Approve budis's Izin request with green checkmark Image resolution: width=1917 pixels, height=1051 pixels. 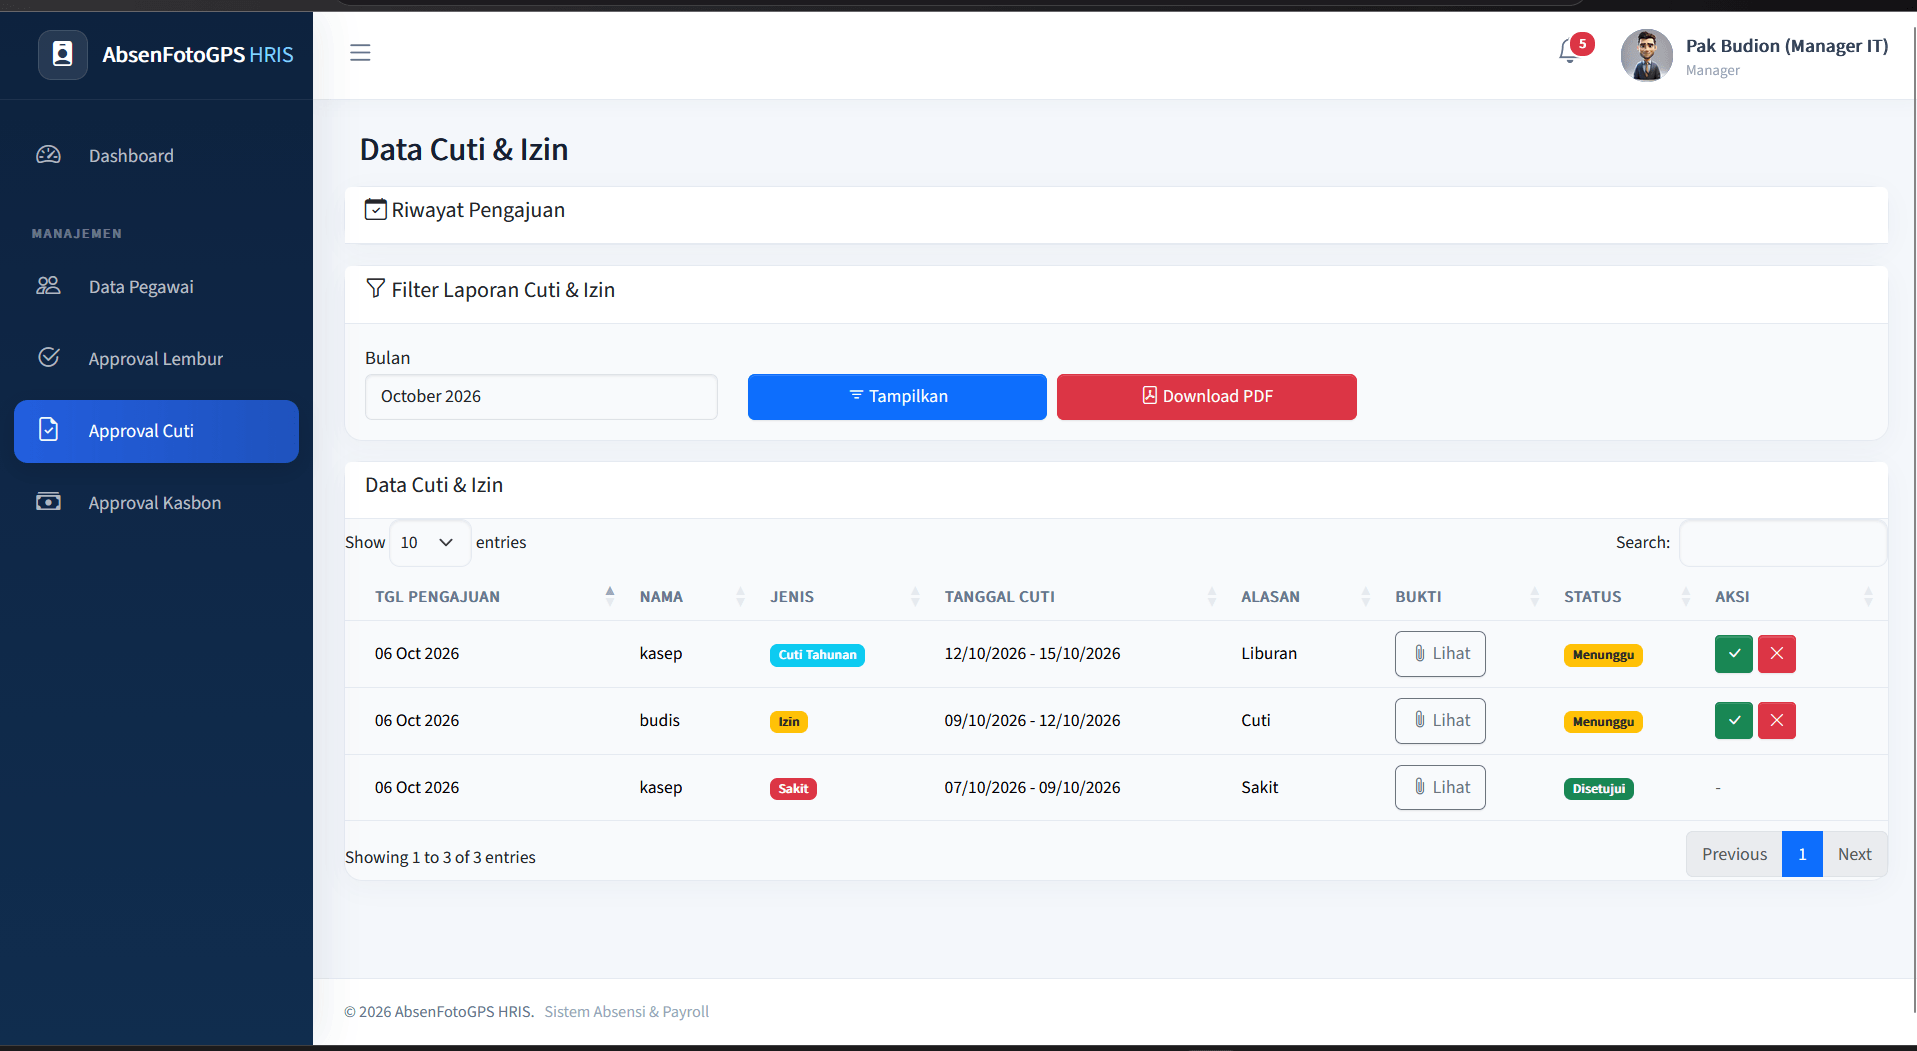click(1733, 721)
